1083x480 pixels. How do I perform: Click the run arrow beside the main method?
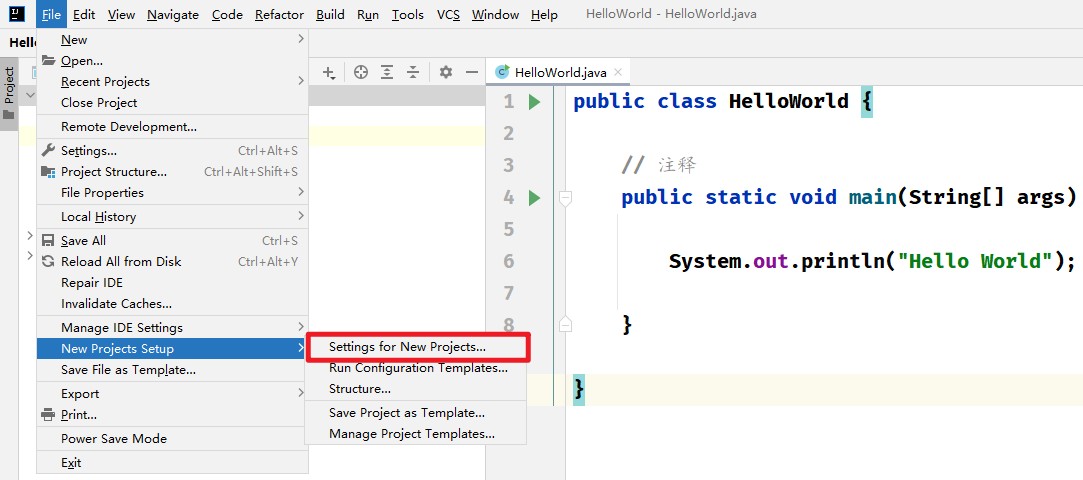tap(534, 198)
